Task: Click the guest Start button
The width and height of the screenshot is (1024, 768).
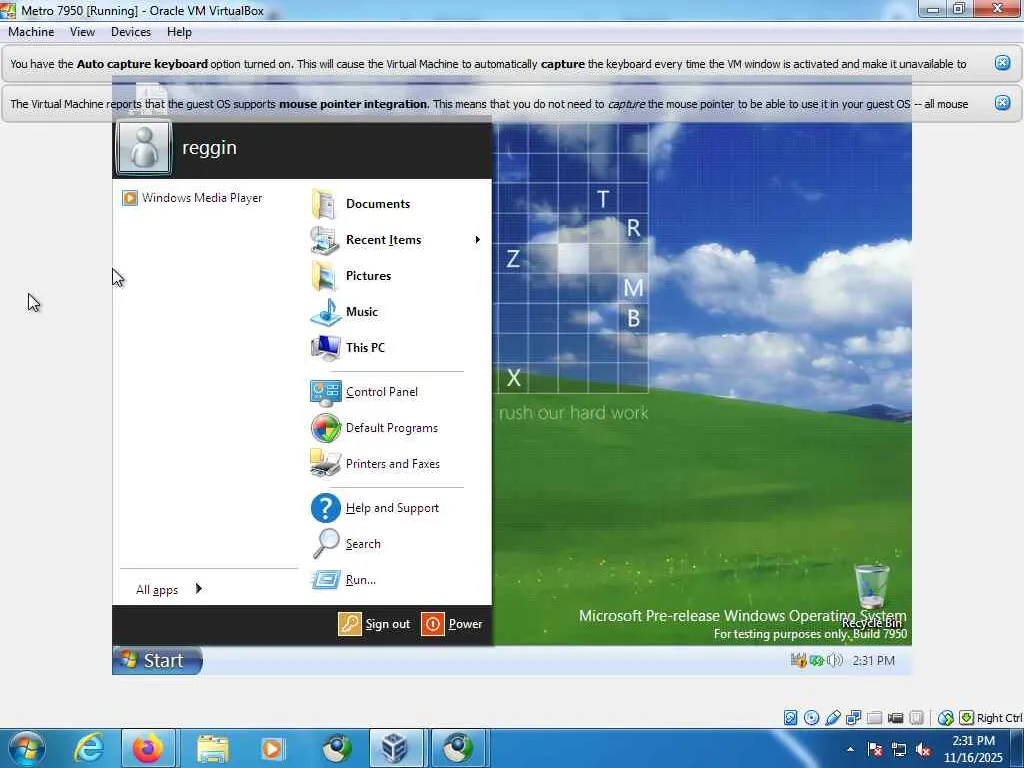Action: 157,660
